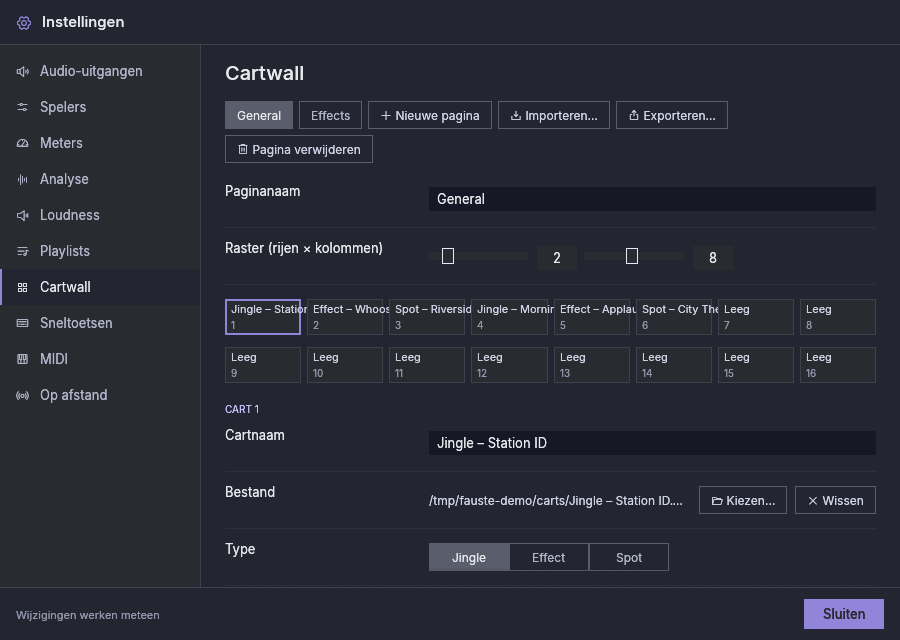Click the Cartwall grid icon

coord(22,288)
